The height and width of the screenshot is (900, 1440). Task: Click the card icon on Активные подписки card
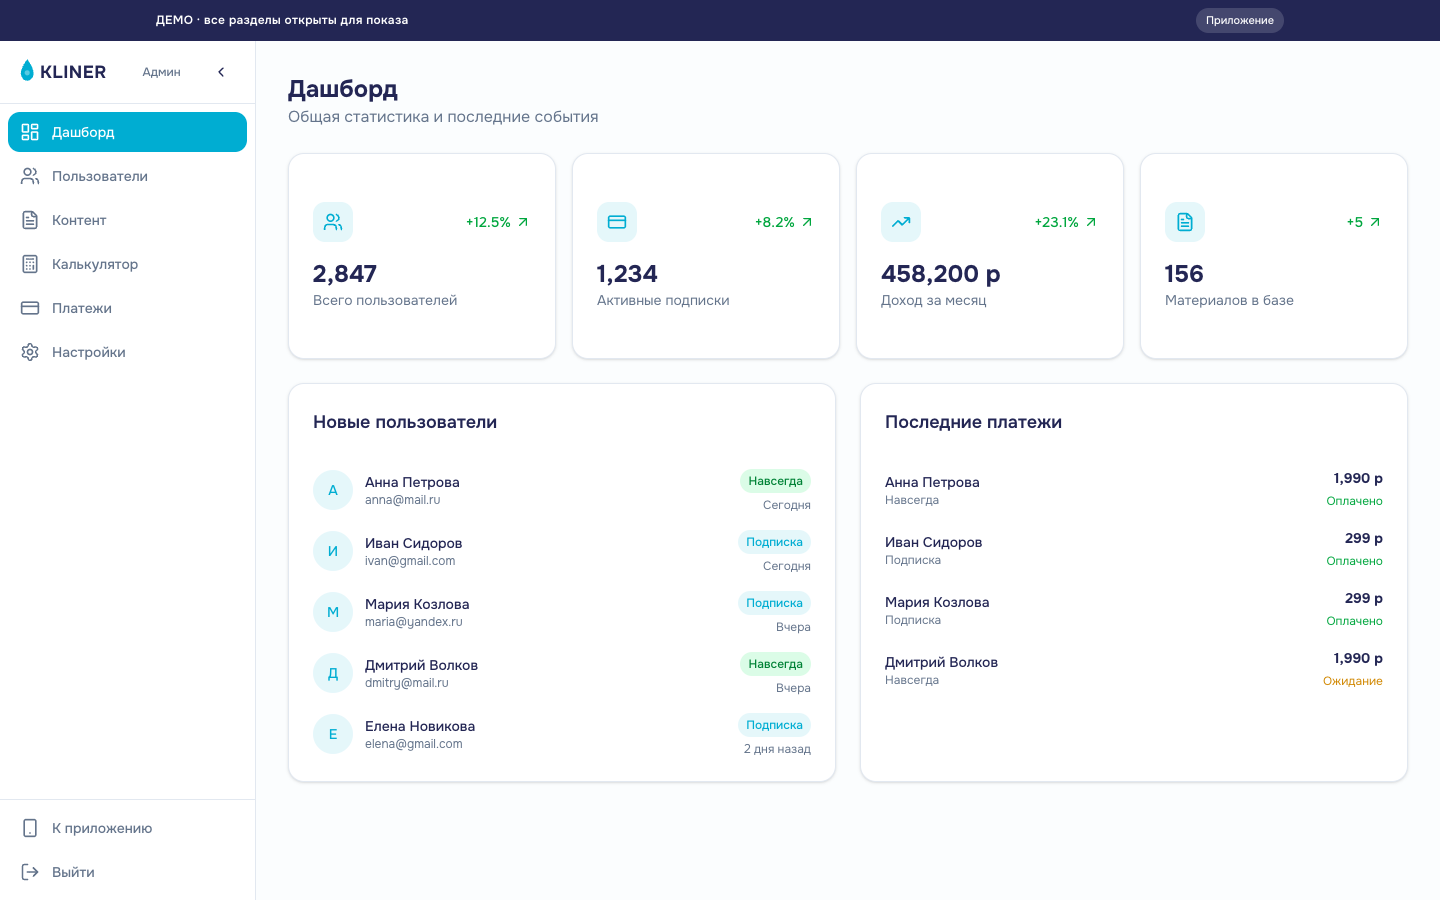pos(617,222)
